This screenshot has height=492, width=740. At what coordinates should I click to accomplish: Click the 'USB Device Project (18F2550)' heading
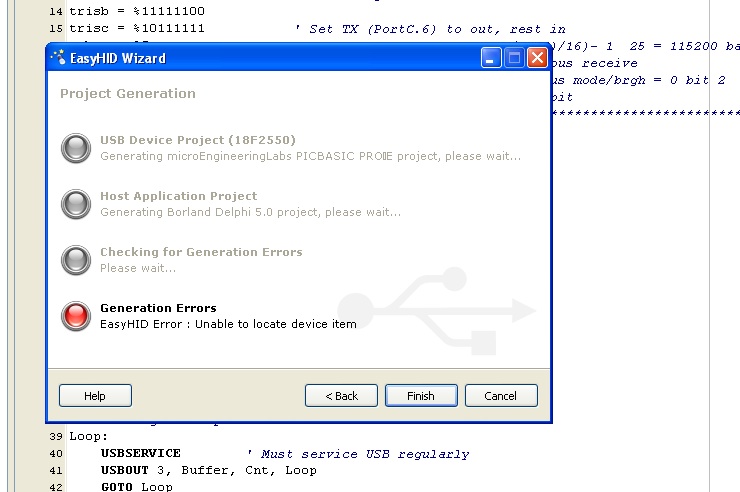tap(198, 140)
